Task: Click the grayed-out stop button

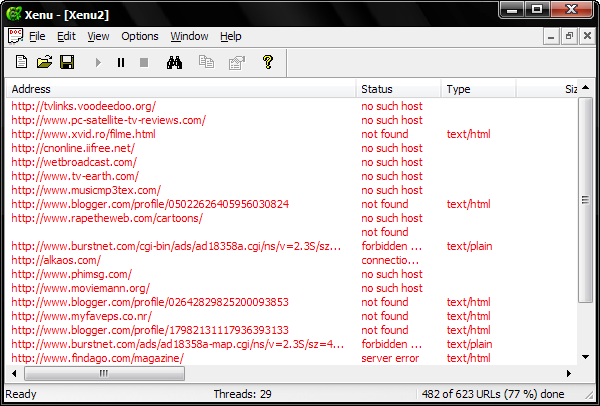Action: click(x=144, y=62)
